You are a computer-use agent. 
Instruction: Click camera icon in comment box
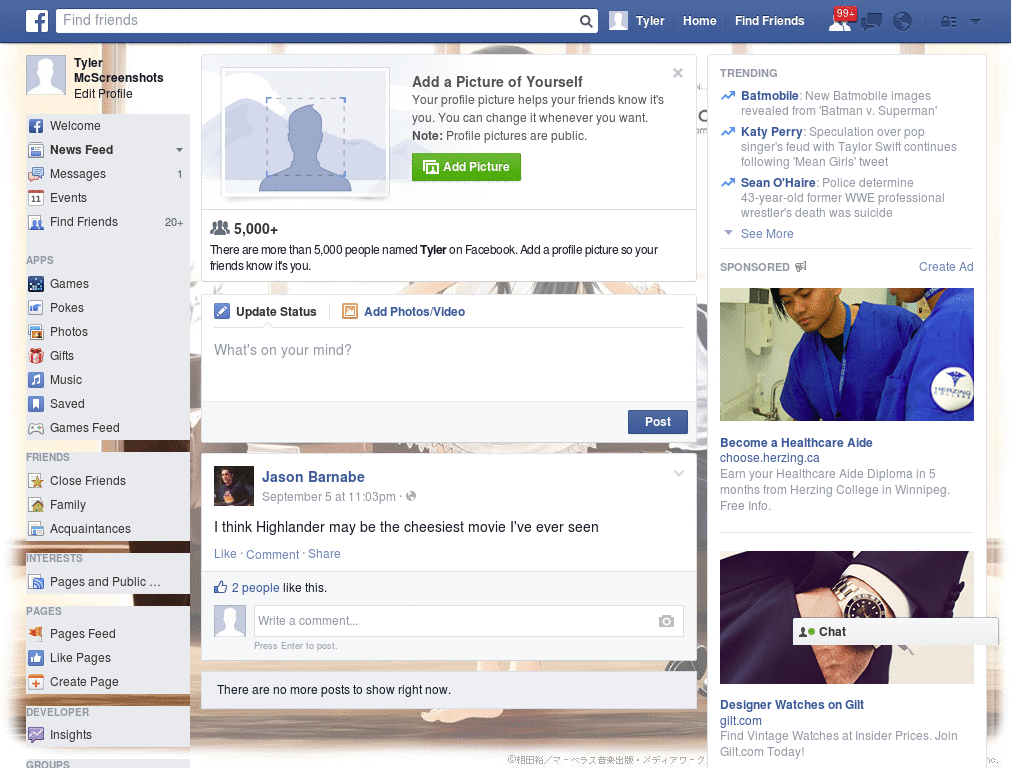tap(666, 621)
